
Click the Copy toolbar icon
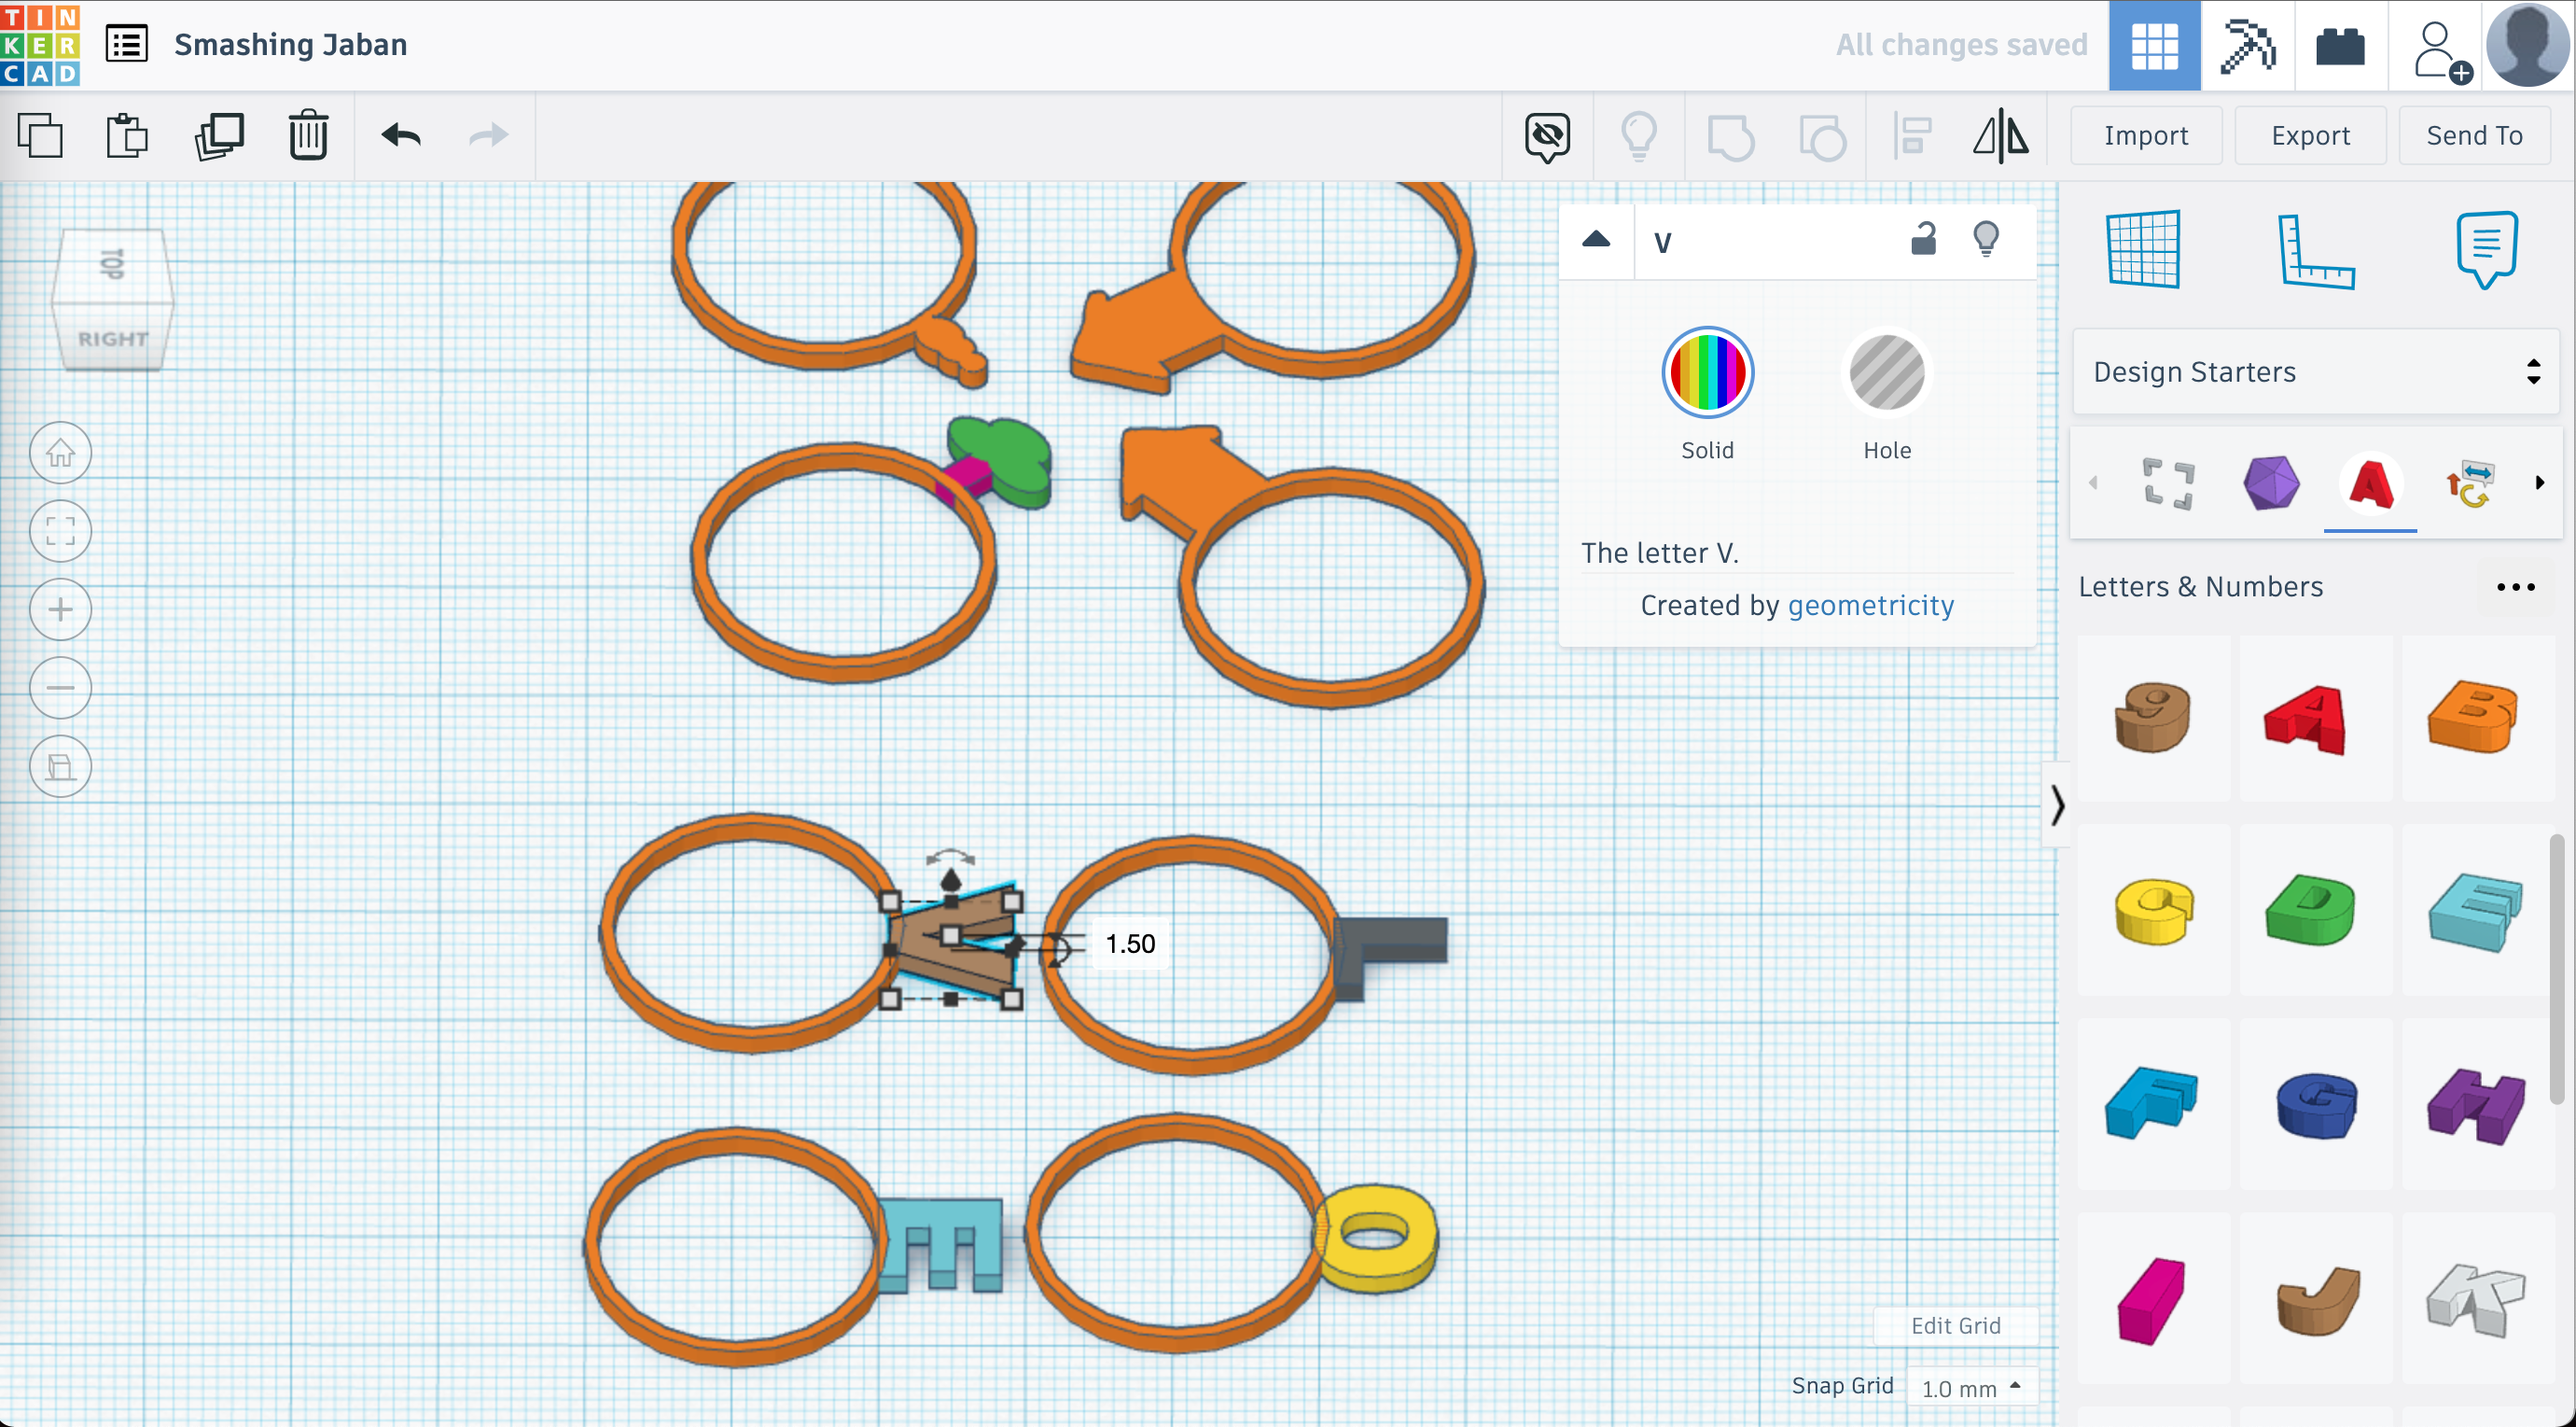point(40,135)
